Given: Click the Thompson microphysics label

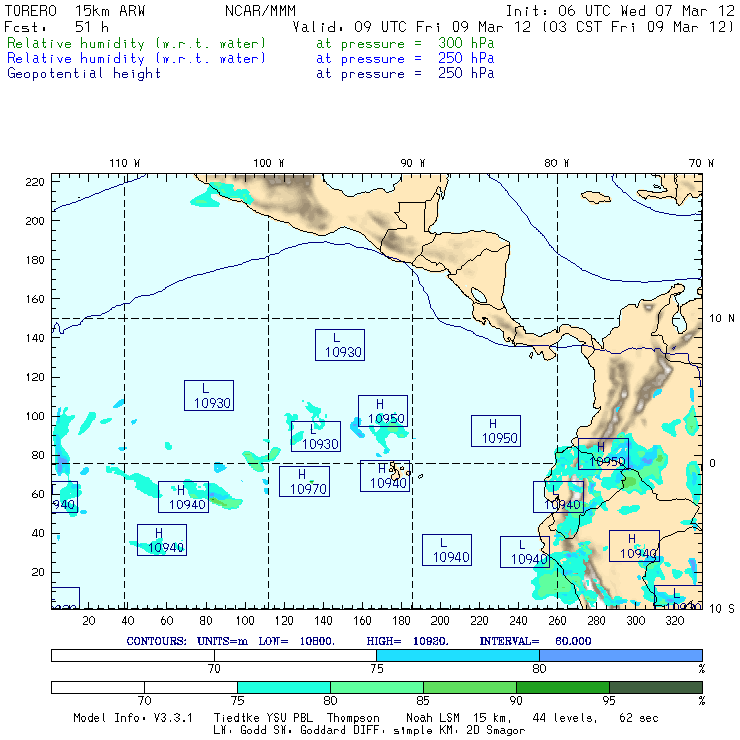Looking at the screenshot, I should (353, 718).
